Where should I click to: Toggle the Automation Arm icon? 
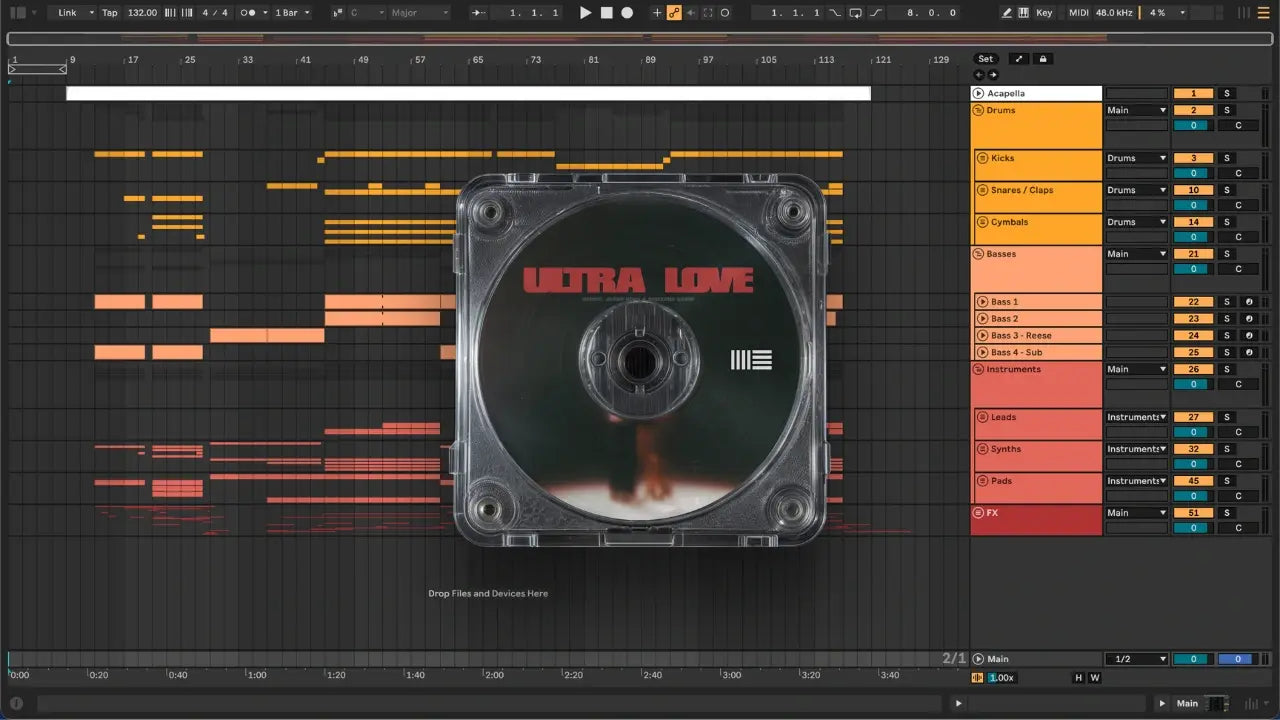click(674, 13)
